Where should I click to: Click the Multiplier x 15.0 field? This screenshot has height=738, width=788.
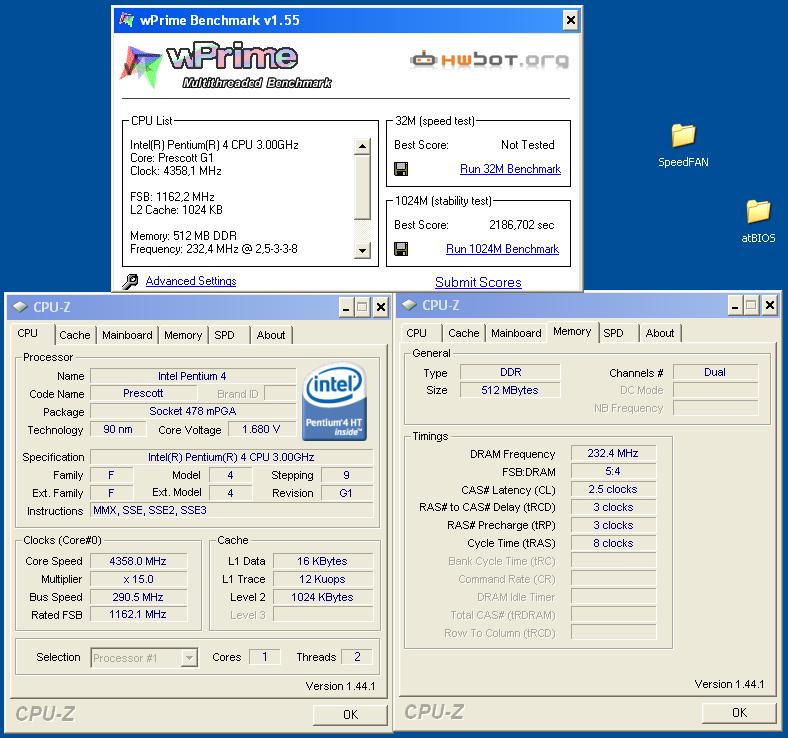[138, 579]
